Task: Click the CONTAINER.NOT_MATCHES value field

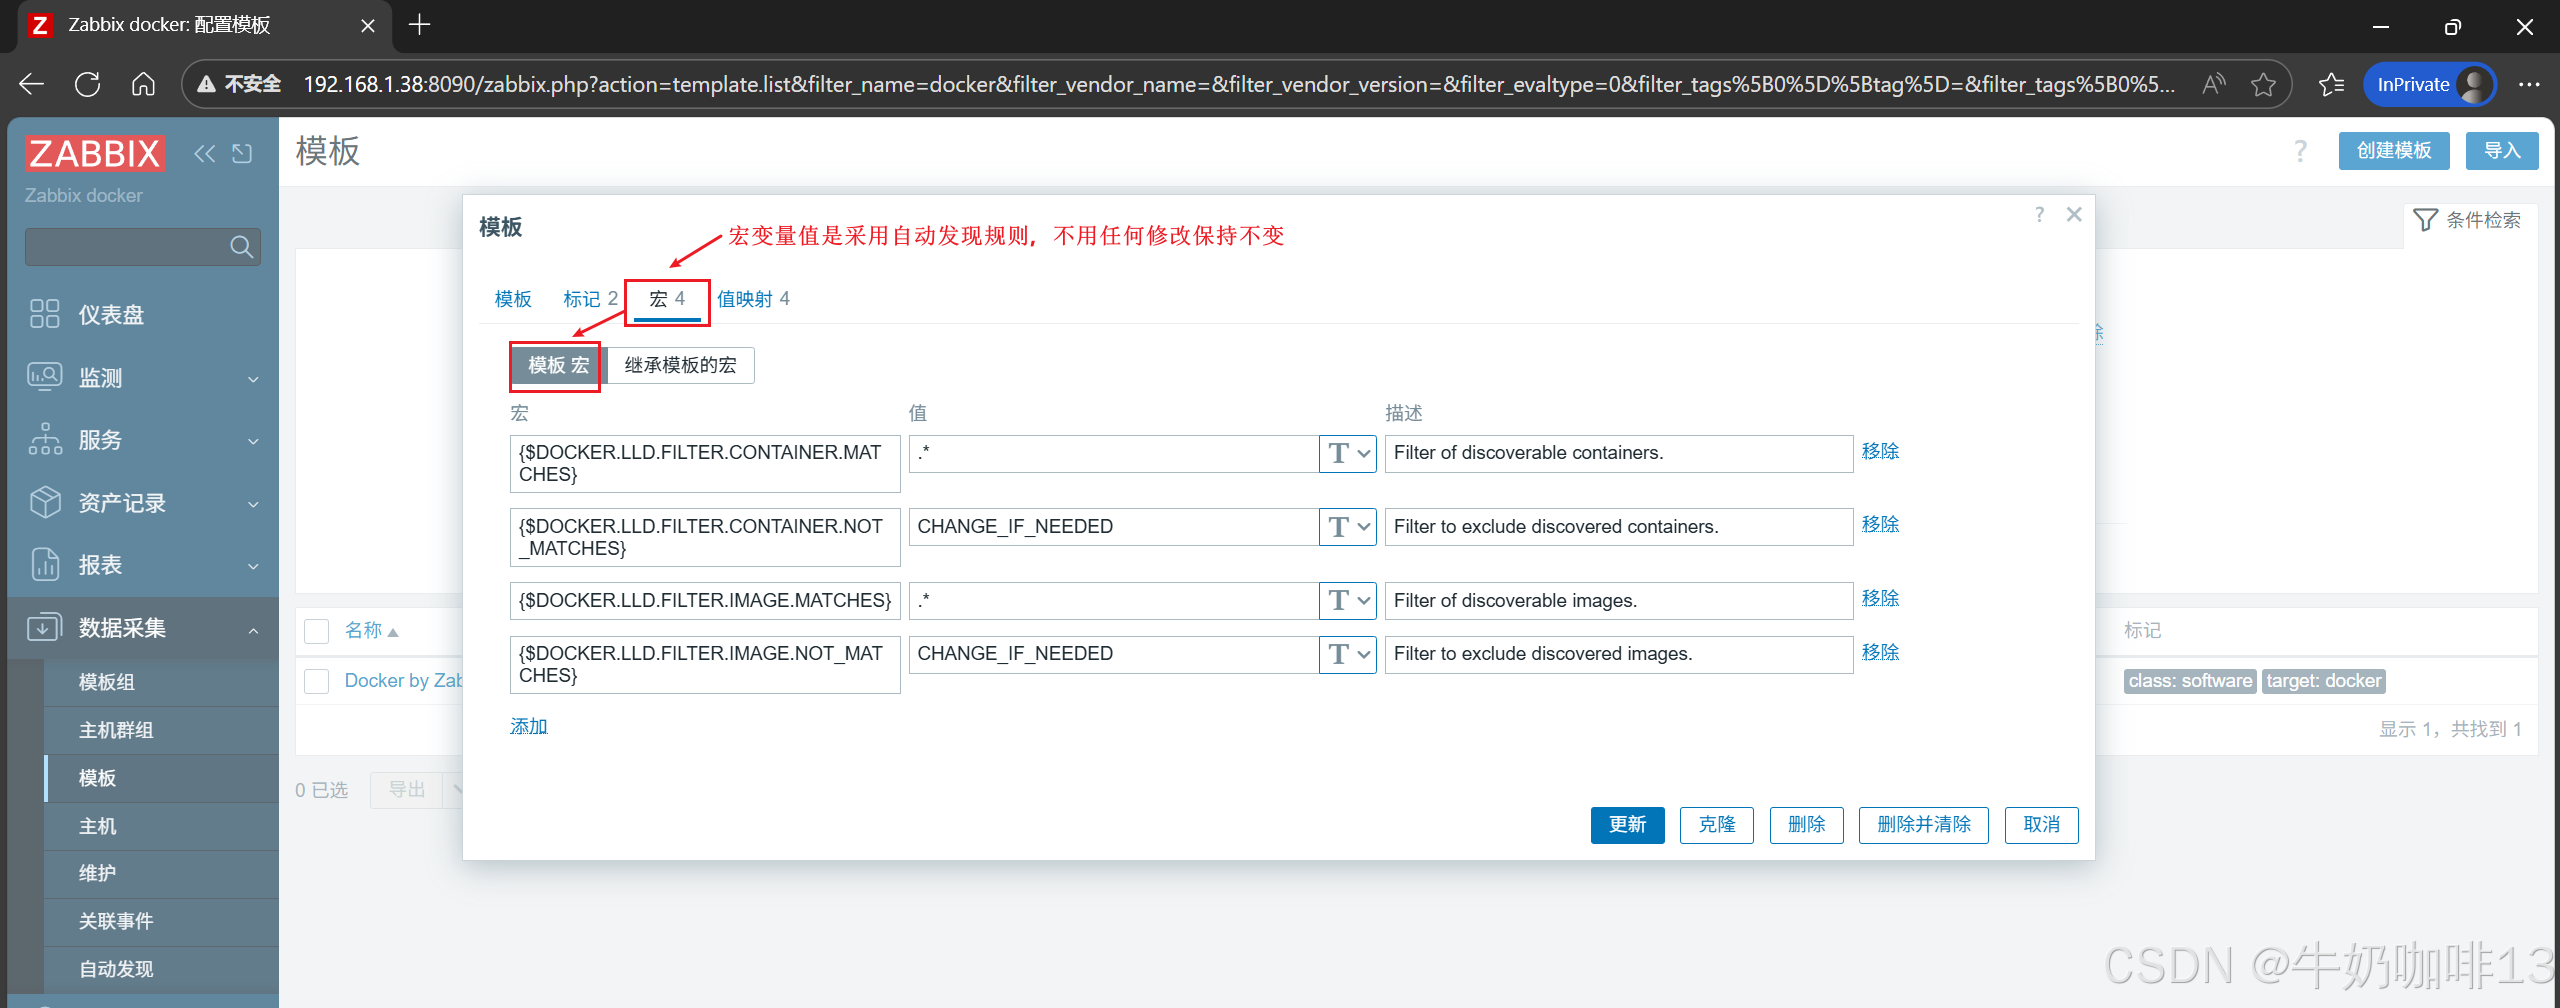Action: click(x=1114, y=527)
